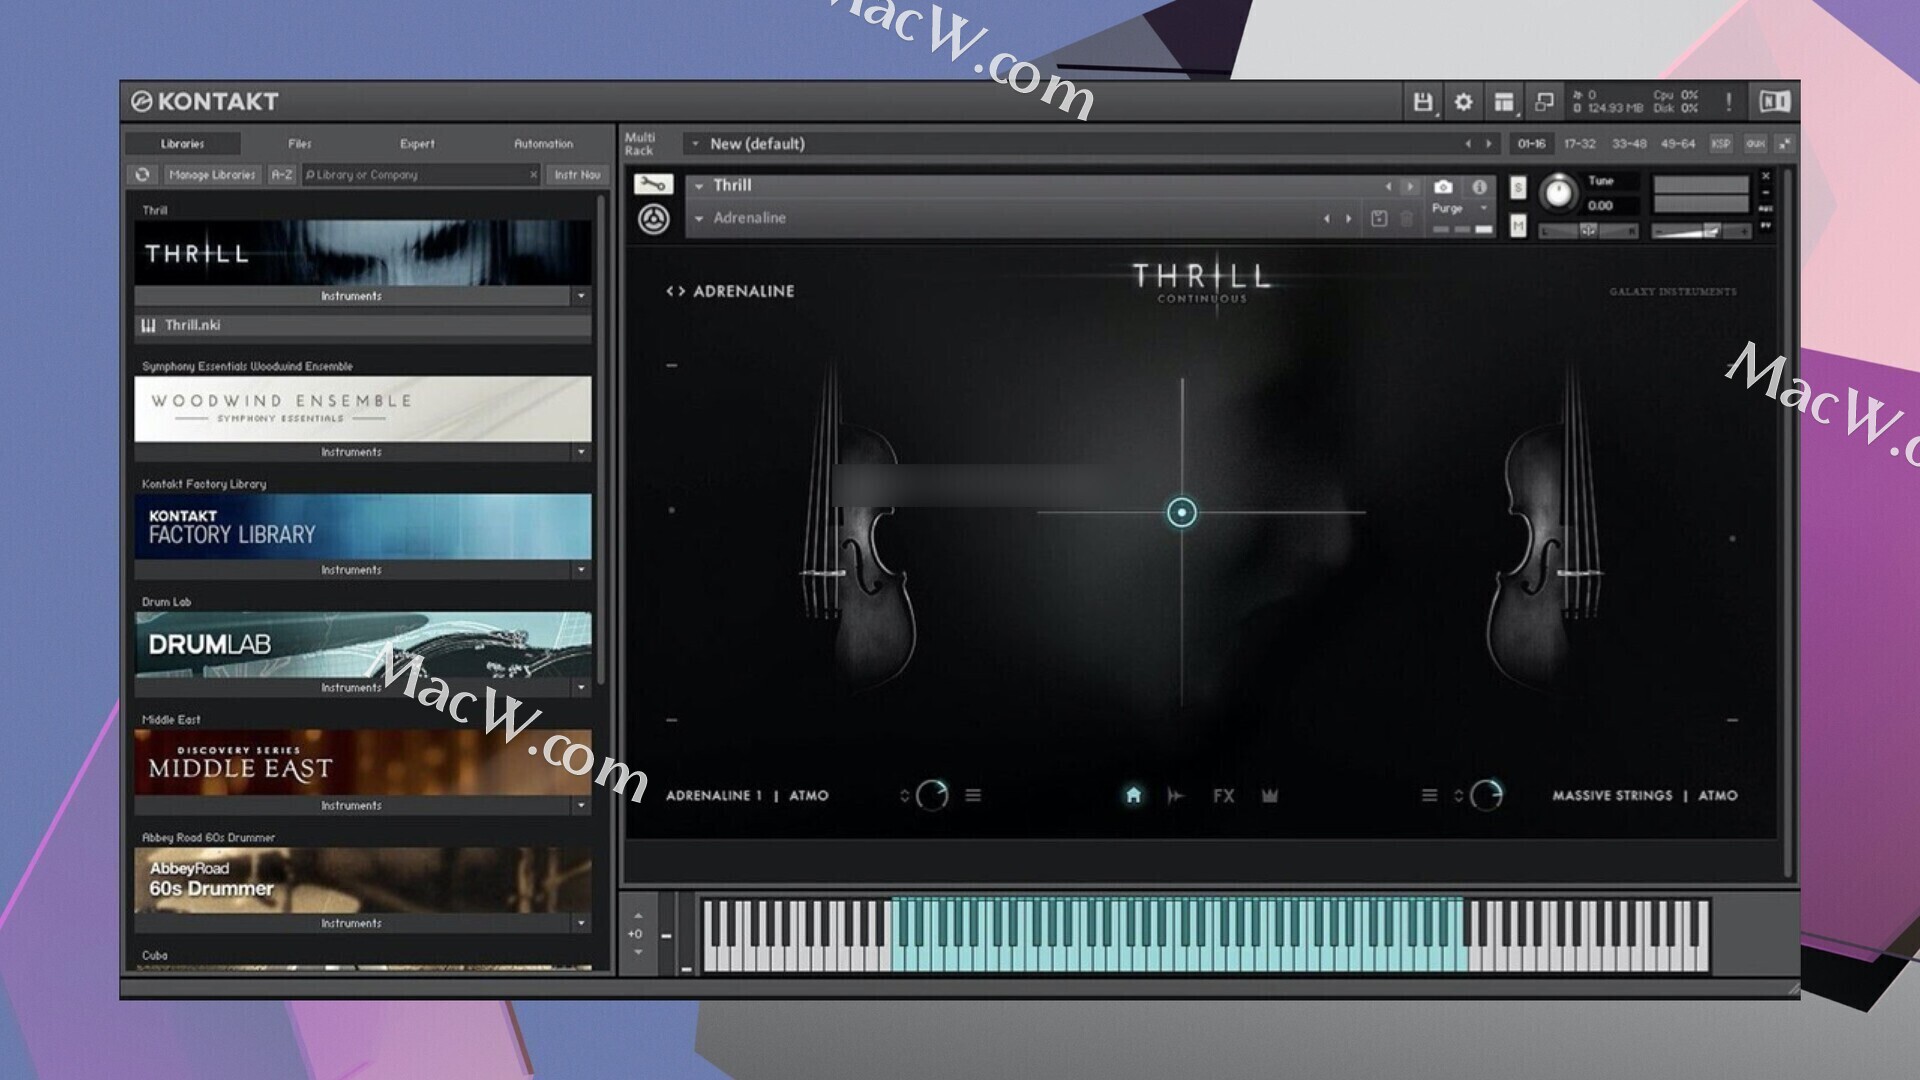Viewport: 1920px width, 1080px height.
Task: Expand Drum Lab Instruments dropdown arrow
Action: coord(581,688)
